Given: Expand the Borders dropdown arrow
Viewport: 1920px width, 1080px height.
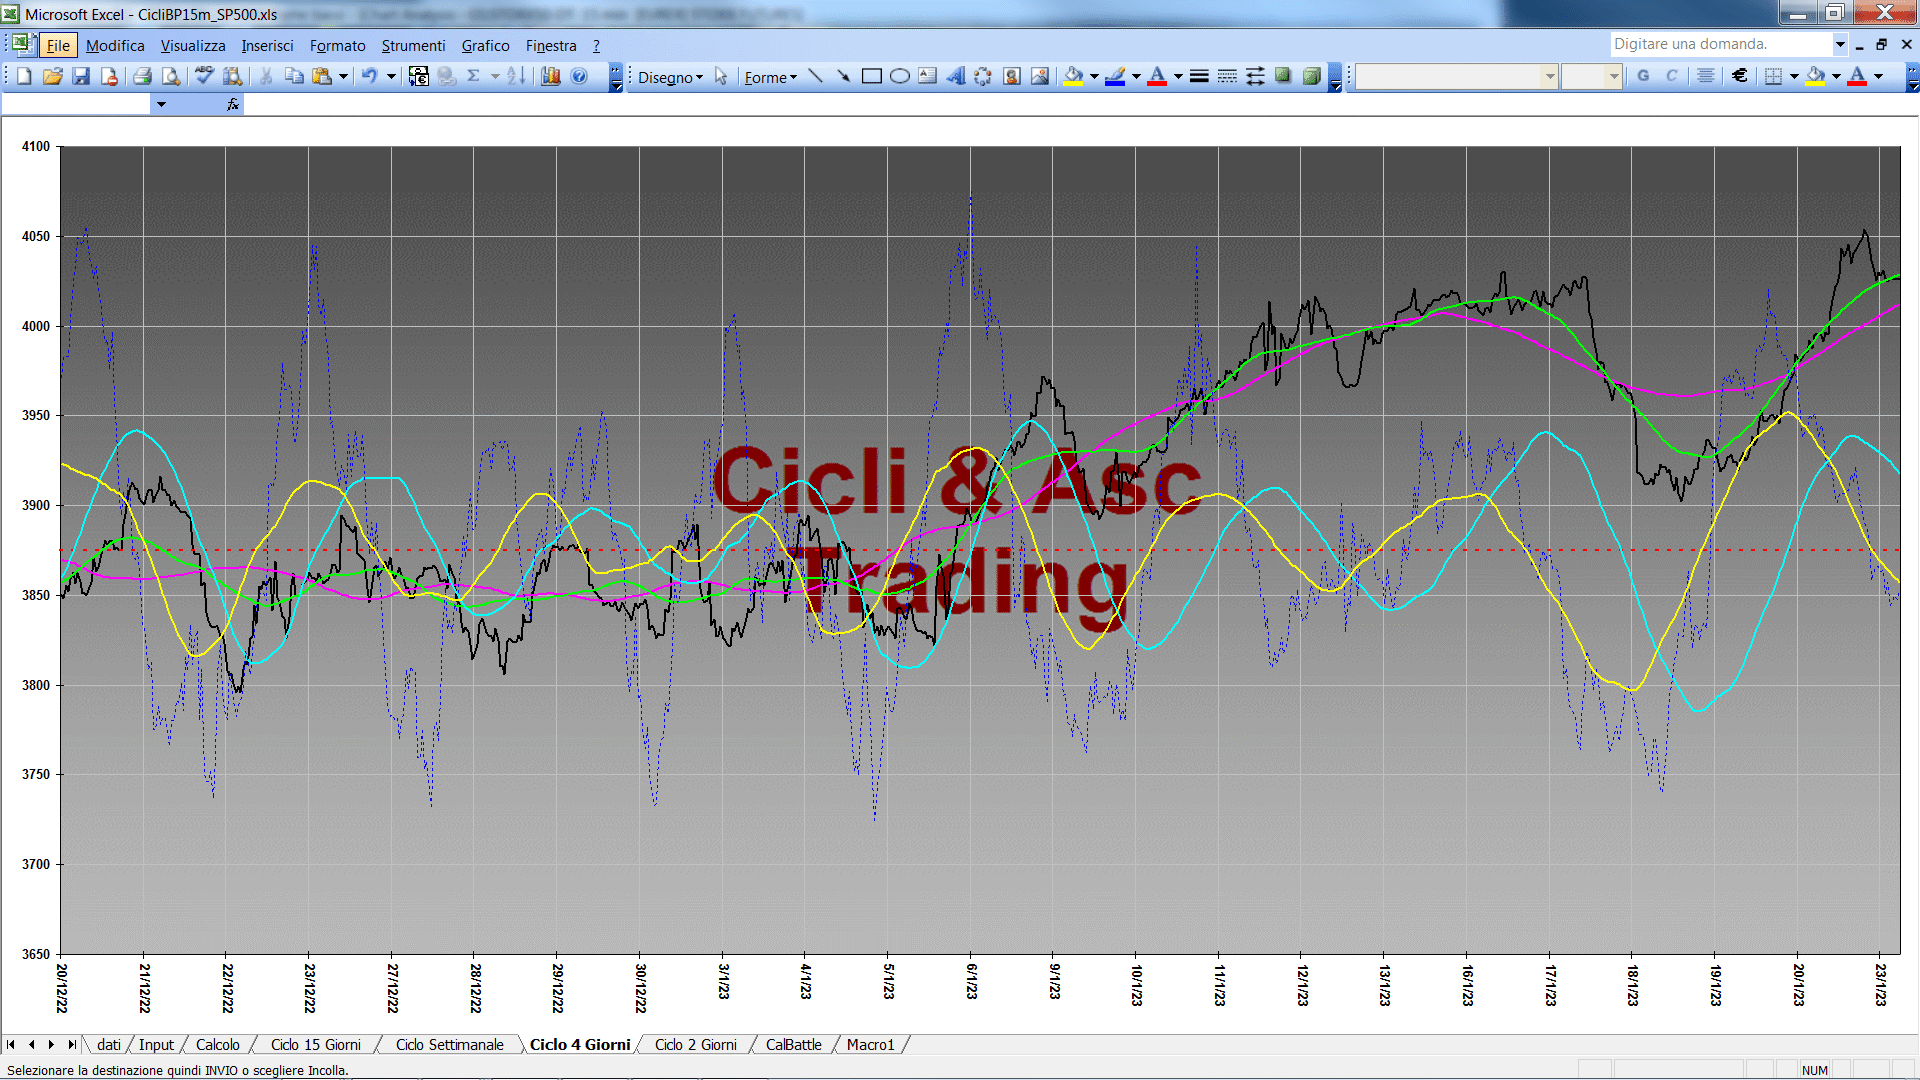Looking at the screenshot, I should coord(1794,76).
